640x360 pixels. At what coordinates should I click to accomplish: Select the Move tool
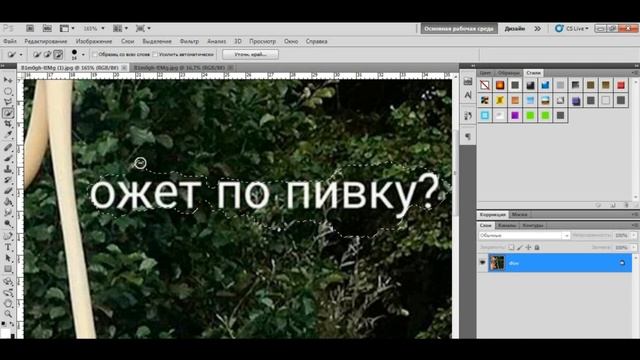tap(8, 80)
